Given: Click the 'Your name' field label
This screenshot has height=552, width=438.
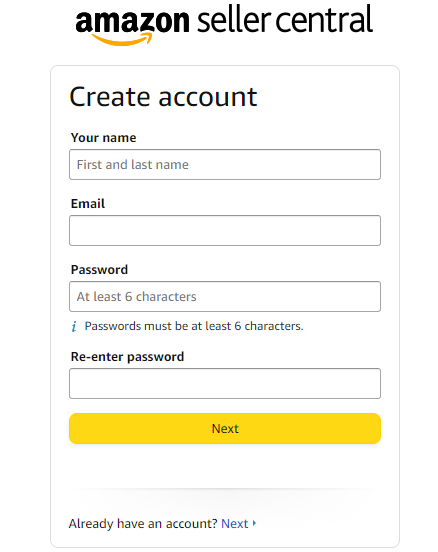Looking at the screenshot, I should point(104,138).
